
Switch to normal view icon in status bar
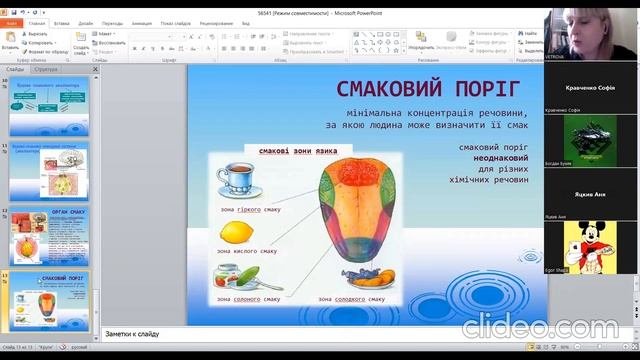pyautogui.click(x=531, y=347)
